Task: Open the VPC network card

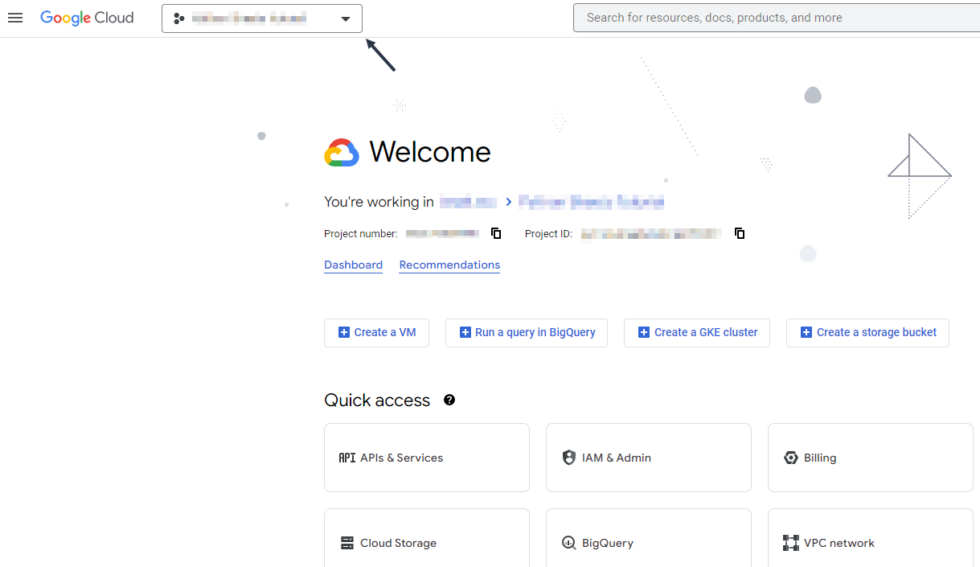Action: [x=869, y=542]
